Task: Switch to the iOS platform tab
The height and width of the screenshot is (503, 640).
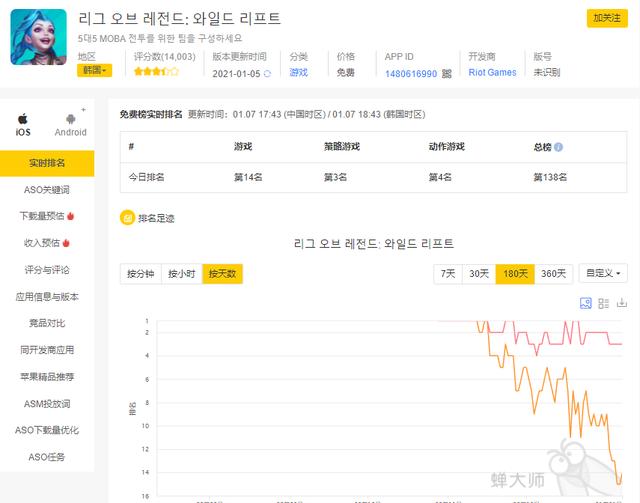Action: click(x=23, y=125)
